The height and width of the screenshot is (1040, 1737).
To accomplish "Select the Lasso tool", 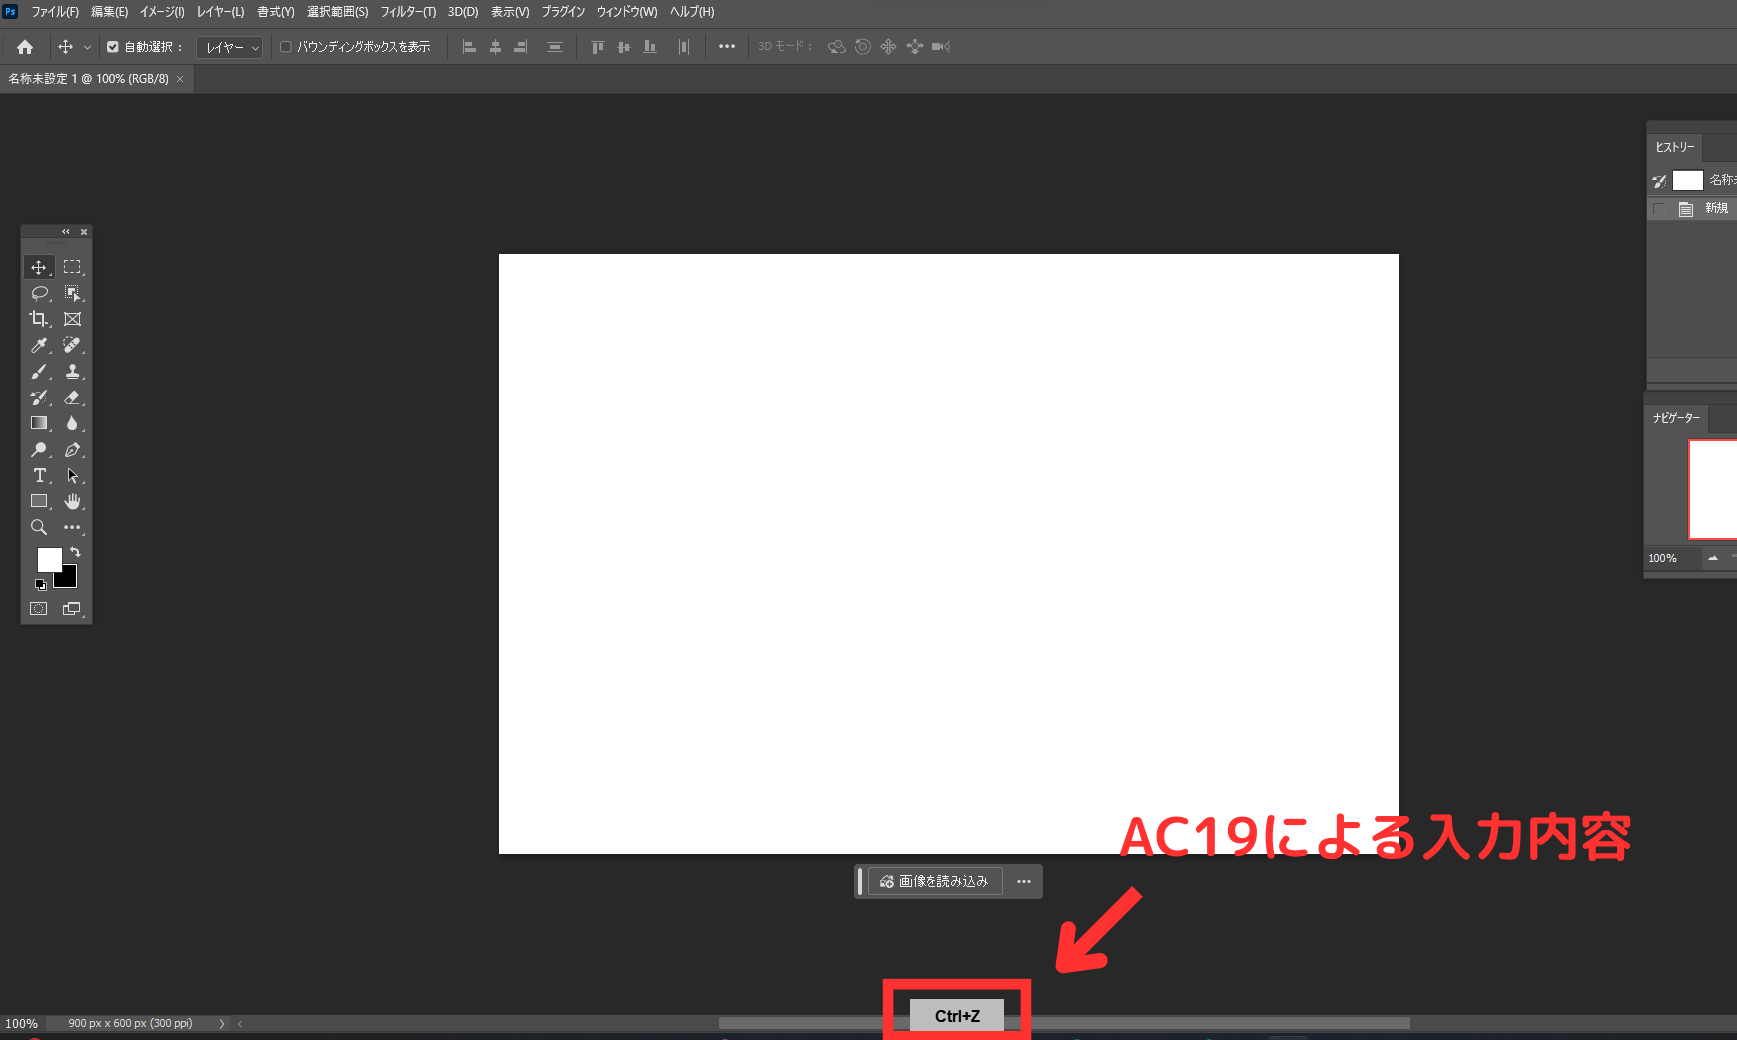I will click(40, 293).
